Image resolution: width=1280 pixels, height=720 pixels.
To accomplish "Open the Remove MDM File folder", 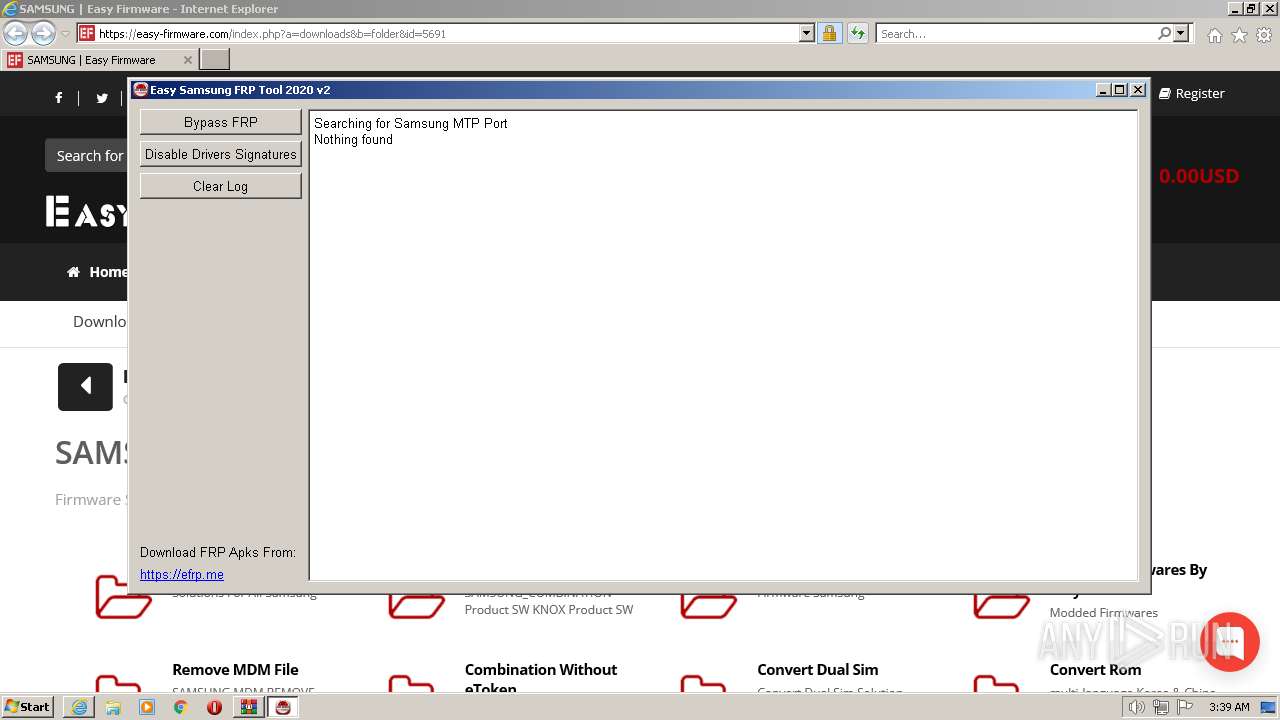I will 235,669.
